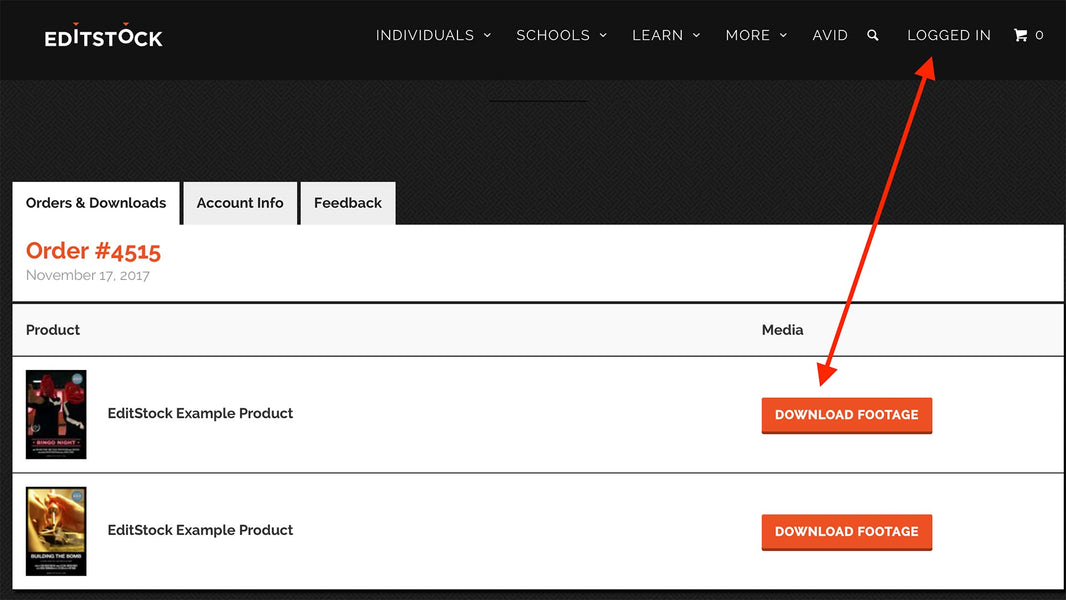This screenshot has width=1066, height=600.
Task: Click the Order #4515 heading
Action: point(93,251)
